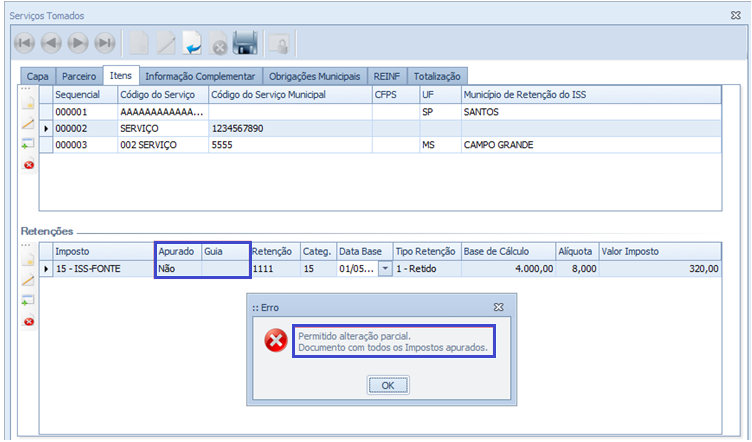Click the Apurado cell showing Não
Viewport: 752px width, 442px height.
[x=178, y=269]
